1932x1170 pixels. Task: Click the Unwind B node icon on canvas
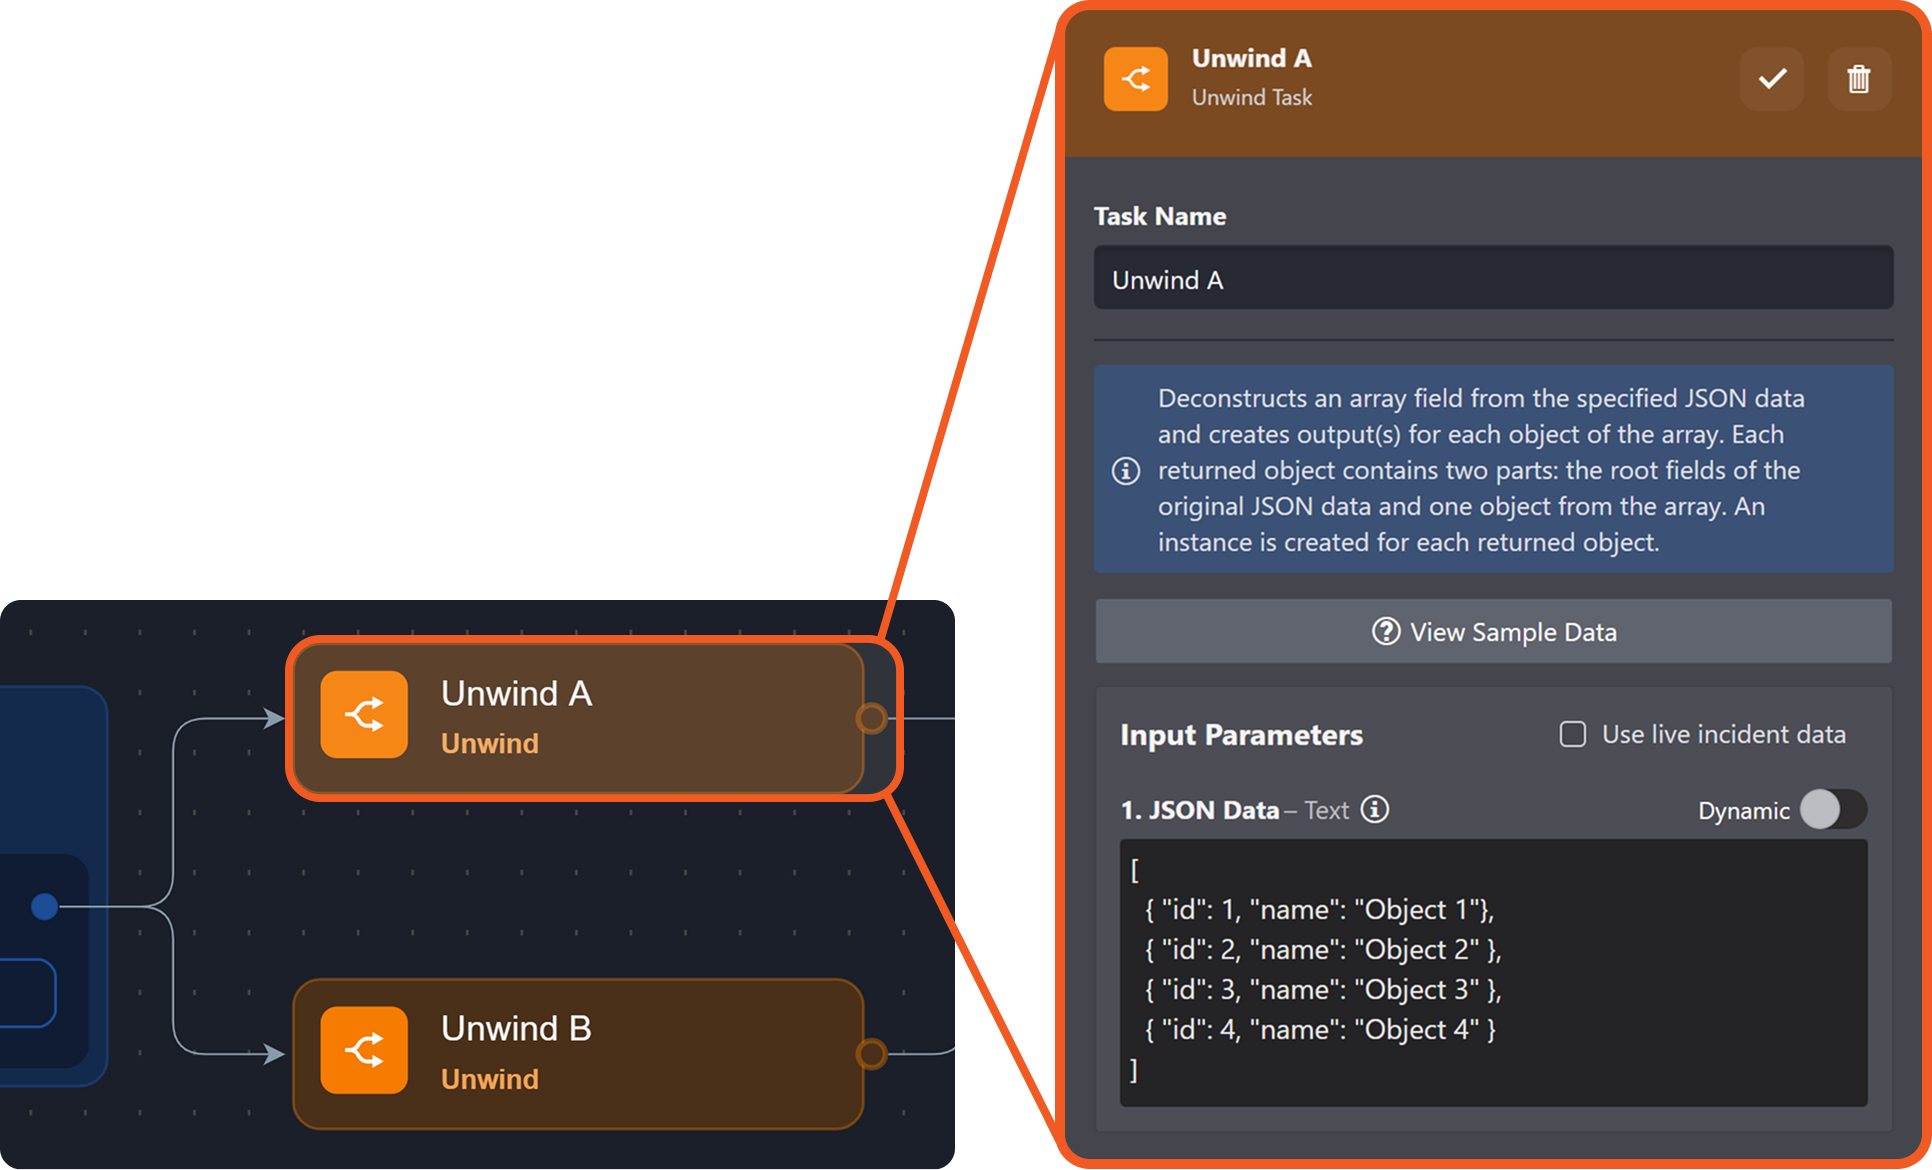[364, 1050]
